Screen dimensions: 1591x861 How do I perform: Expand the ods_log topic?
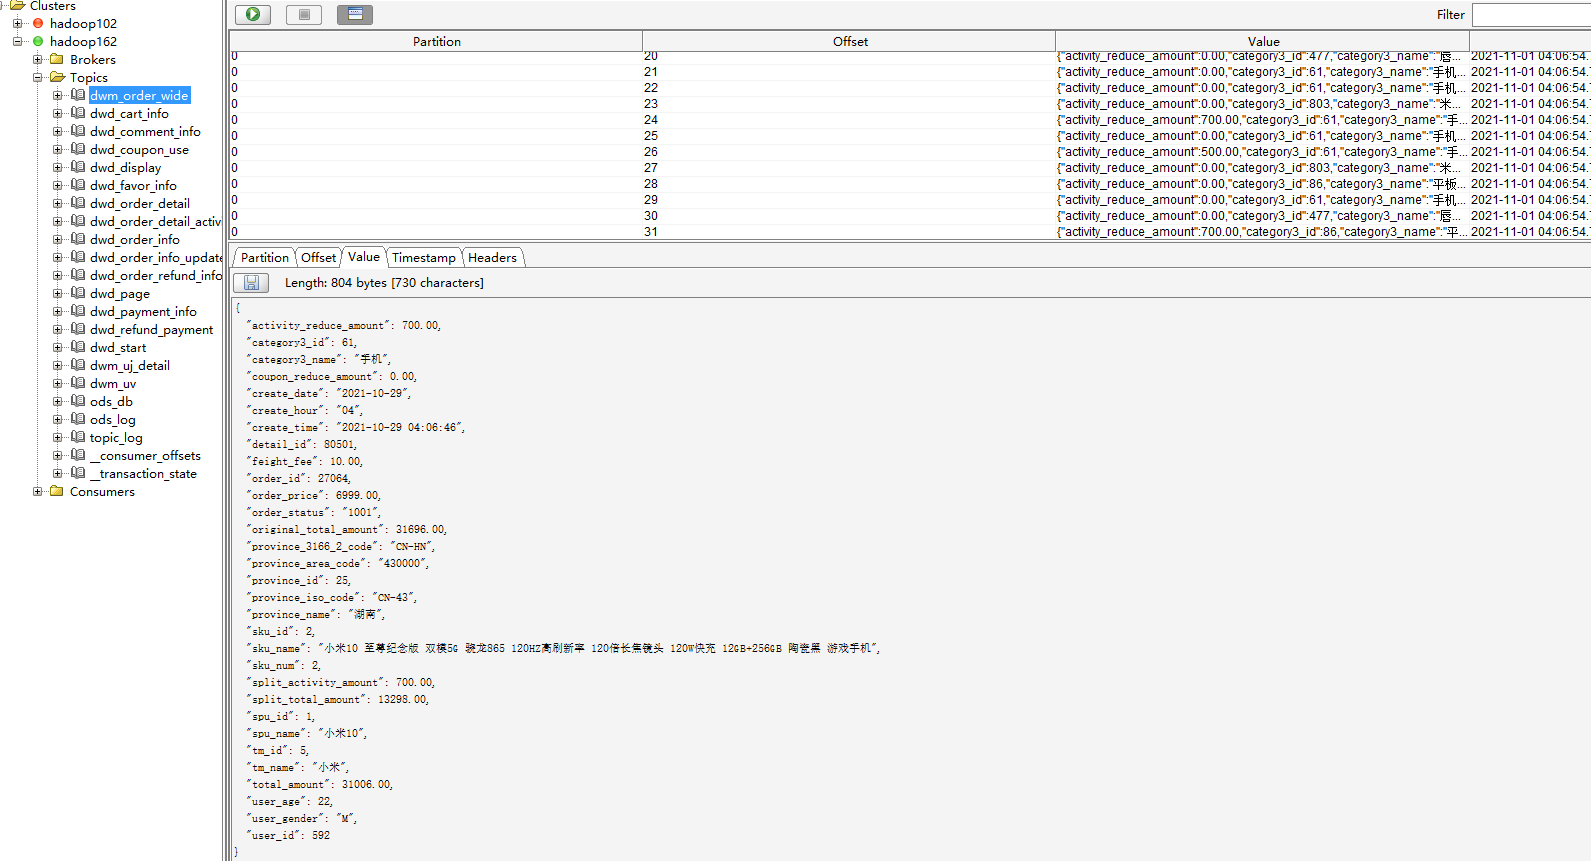57,419
